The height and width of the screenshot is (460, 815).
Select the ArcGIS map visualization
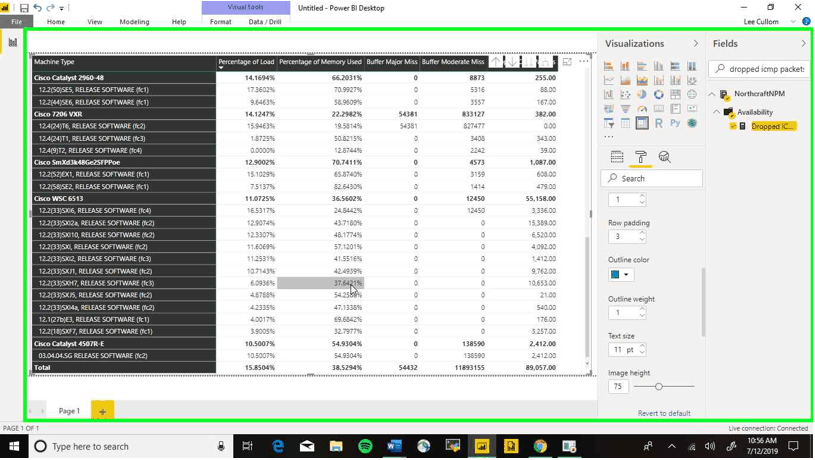[x=691, y=123]
